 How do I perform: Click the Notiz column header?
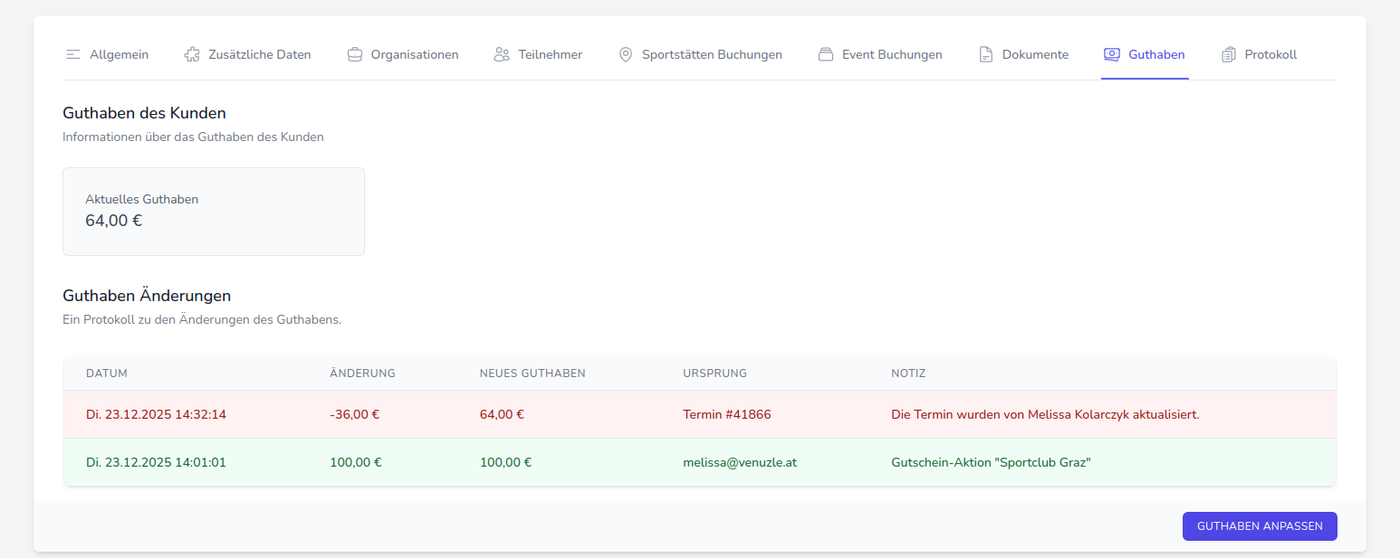(909, 373)
